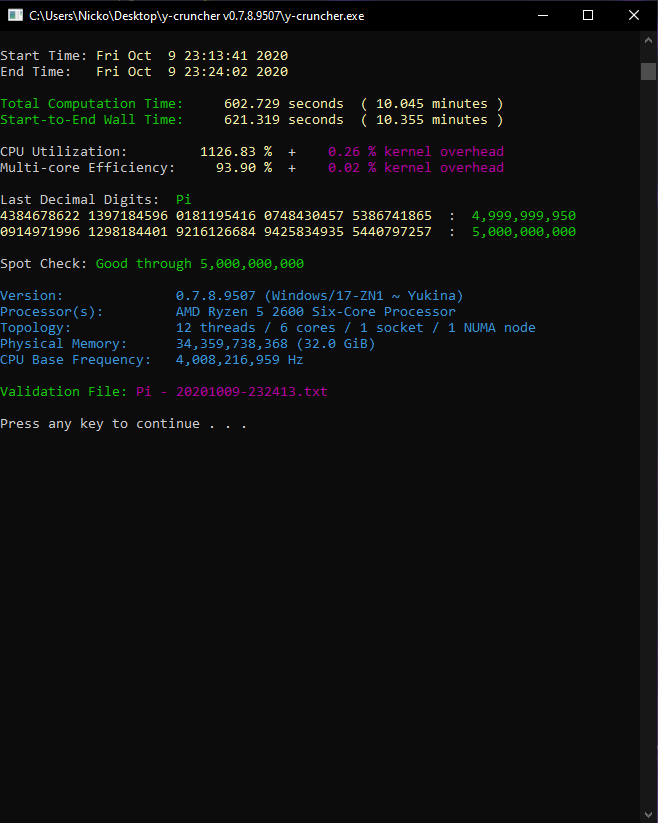
Task: Click the '621.319 seconds' value
Action: point(284,120)
